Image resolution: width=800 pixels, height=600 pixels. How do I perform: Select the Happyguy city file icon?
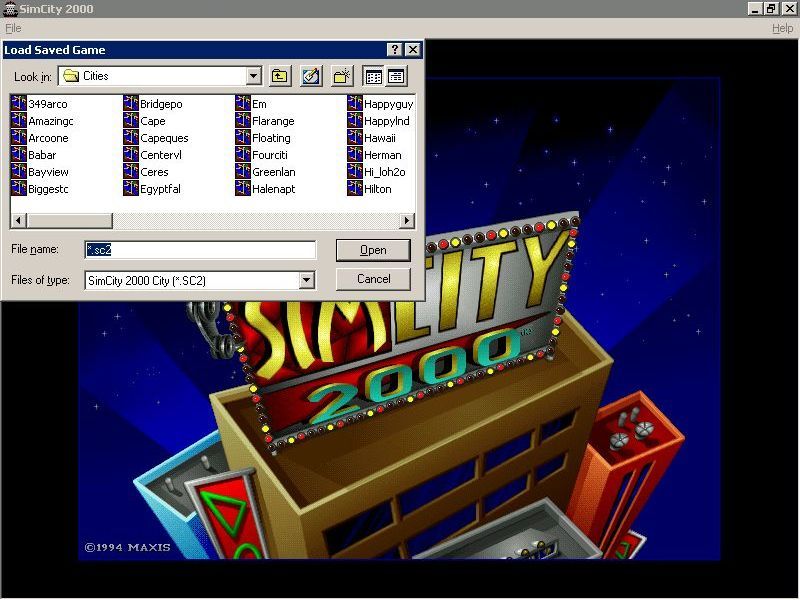[355, 104]
